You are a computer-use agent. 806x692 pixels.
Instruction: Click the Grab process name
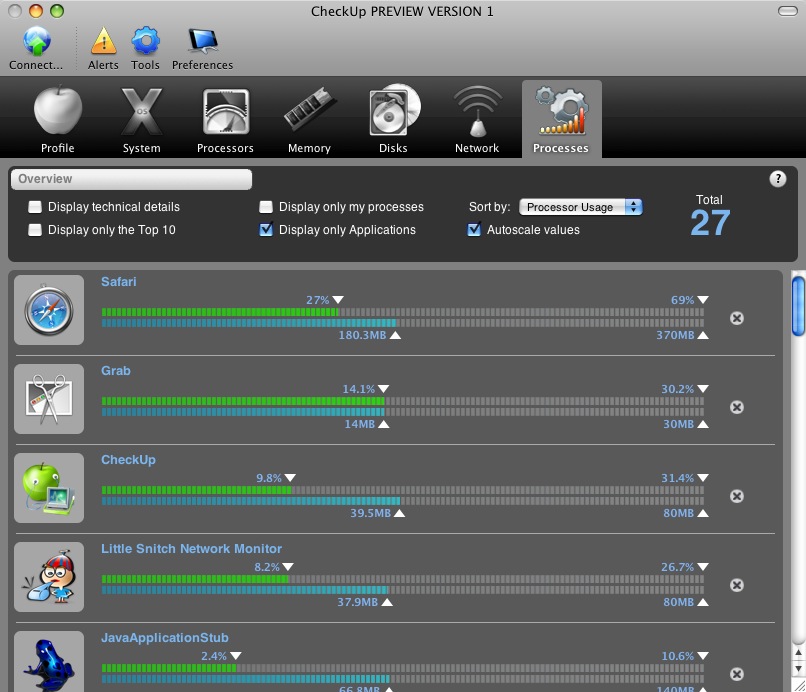tap(116, 371)
